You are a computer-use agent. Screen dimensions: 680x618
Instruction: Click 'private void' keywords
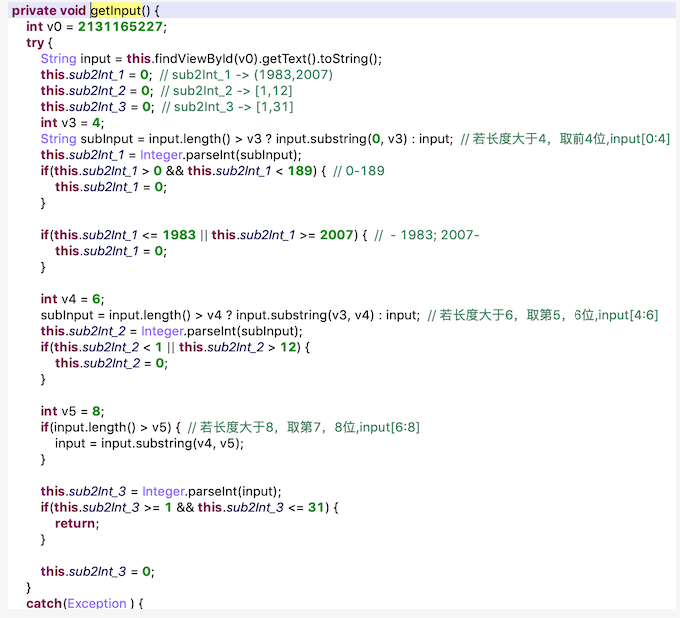49,10
